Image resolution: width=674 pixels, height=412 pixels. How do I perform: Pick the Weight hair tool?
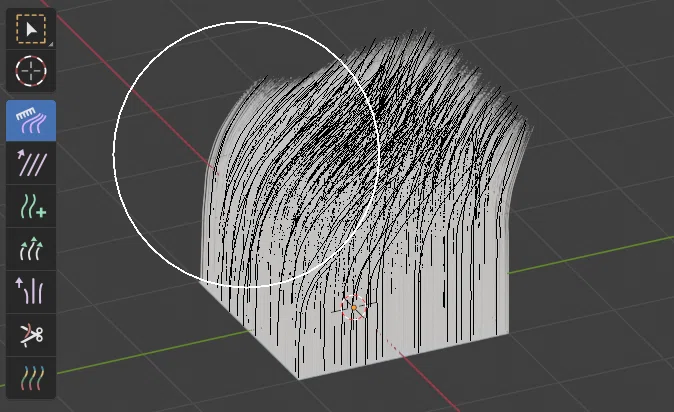coord(31,378)
